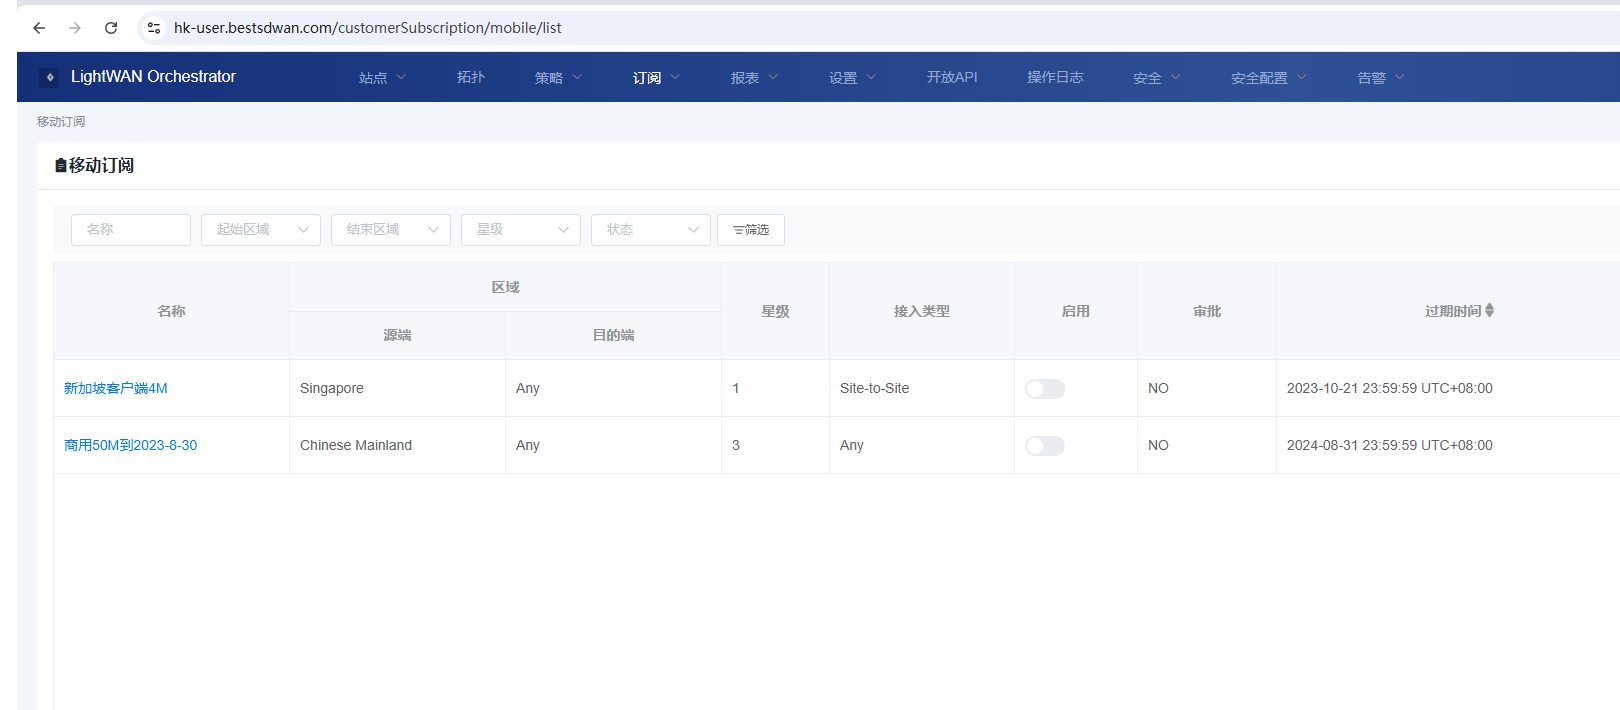Expand the 结束区域 dropdown filter
This screenshot has height=710, width=1620.
point(390,230)
